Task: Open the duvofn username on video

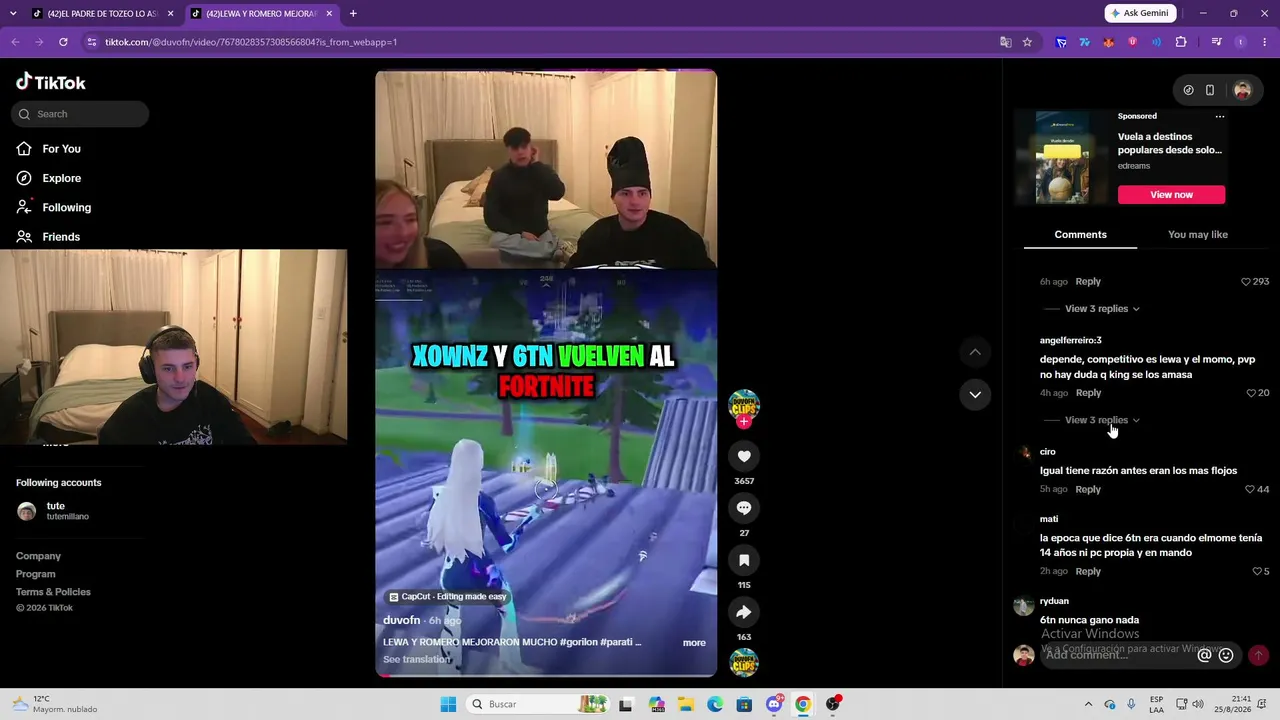Action: pos(402,620)
